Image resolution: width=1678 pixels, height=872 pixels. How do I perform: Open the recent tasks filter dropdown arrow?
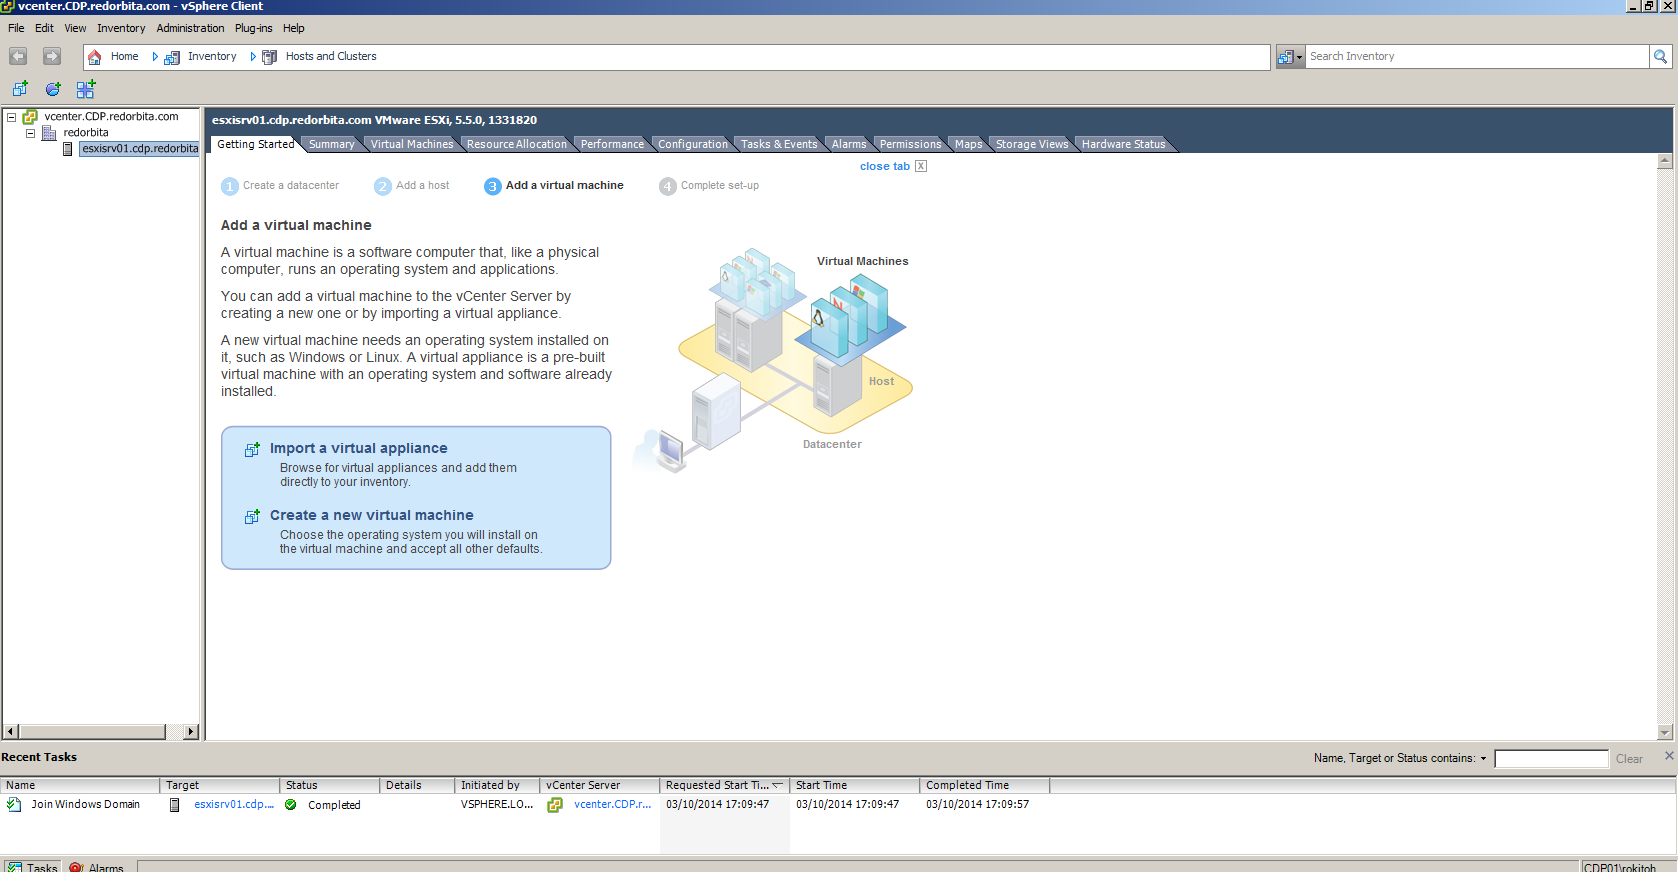1483,759
